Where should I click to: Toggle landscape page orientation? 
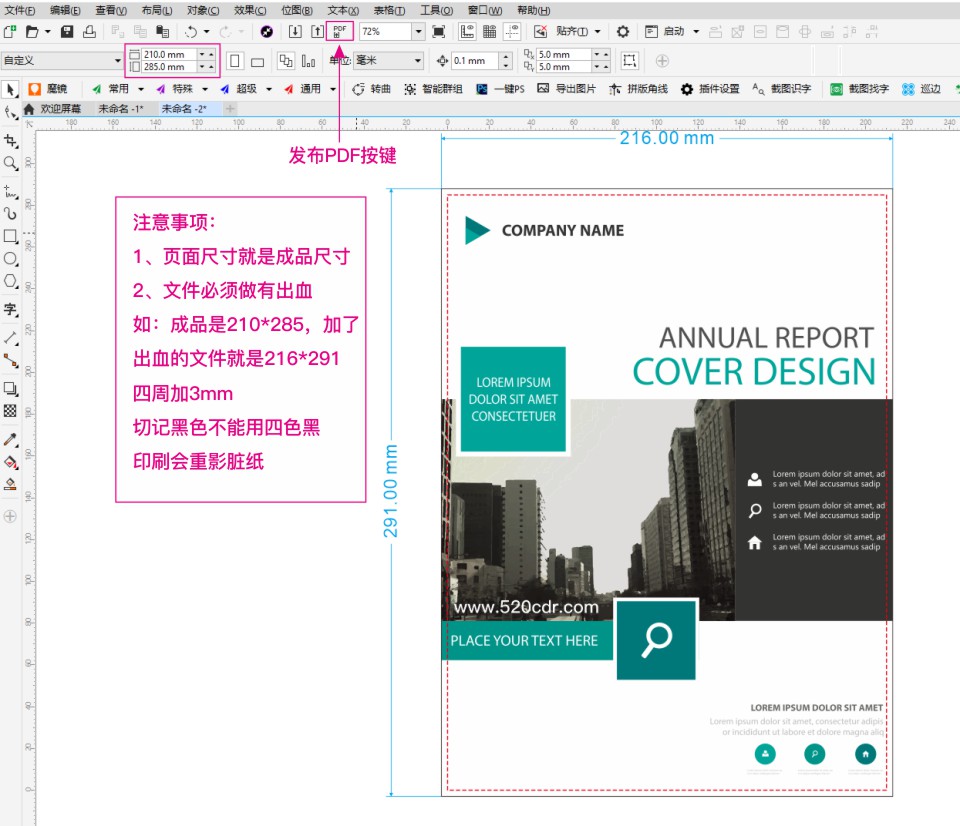(x=258, y=61)
